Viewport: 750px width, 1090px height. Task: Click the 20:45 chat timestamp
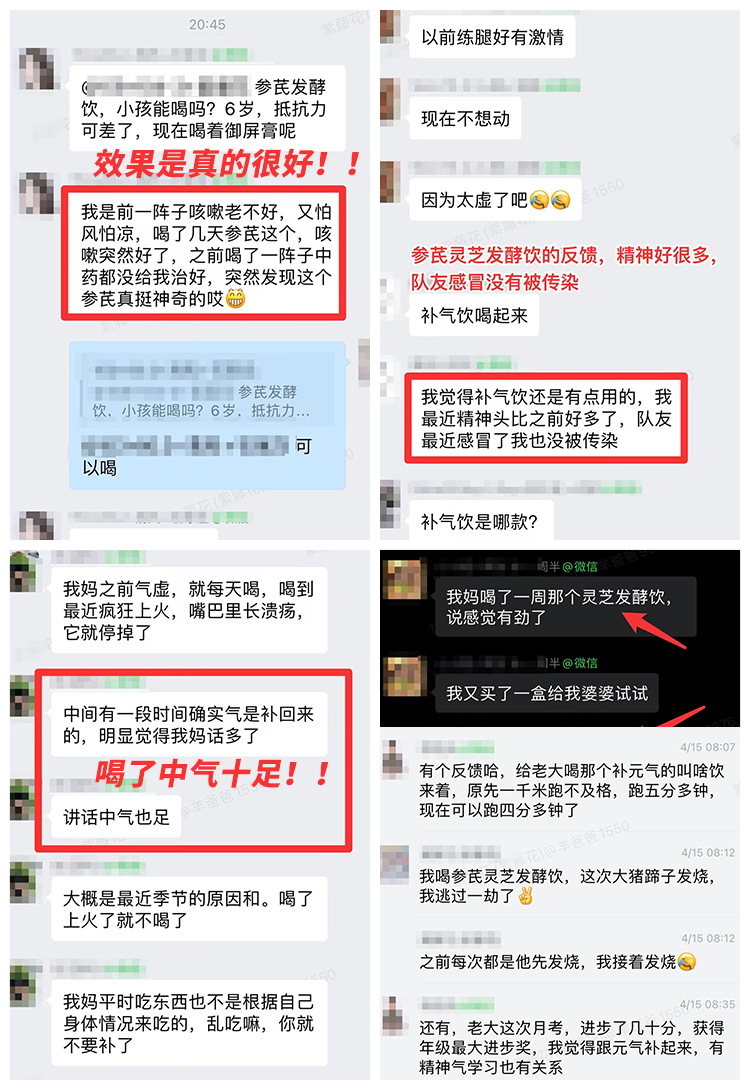[x=207, y=24]
